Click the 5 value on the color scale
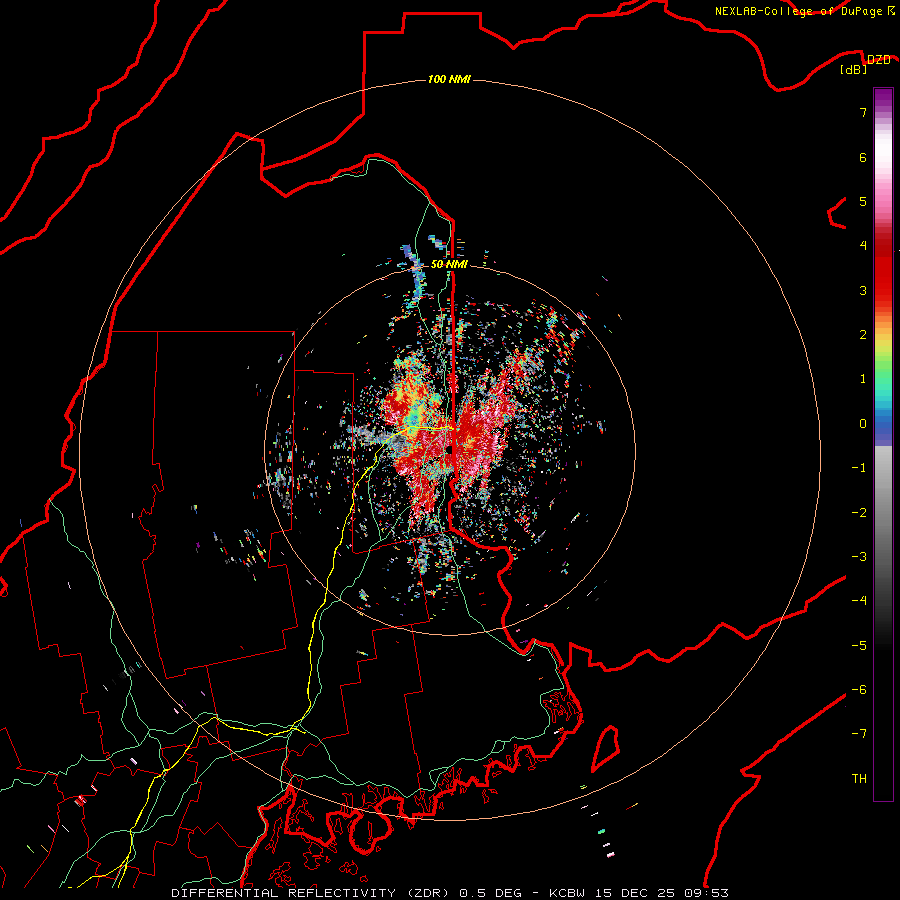 (x=863, y=201)
